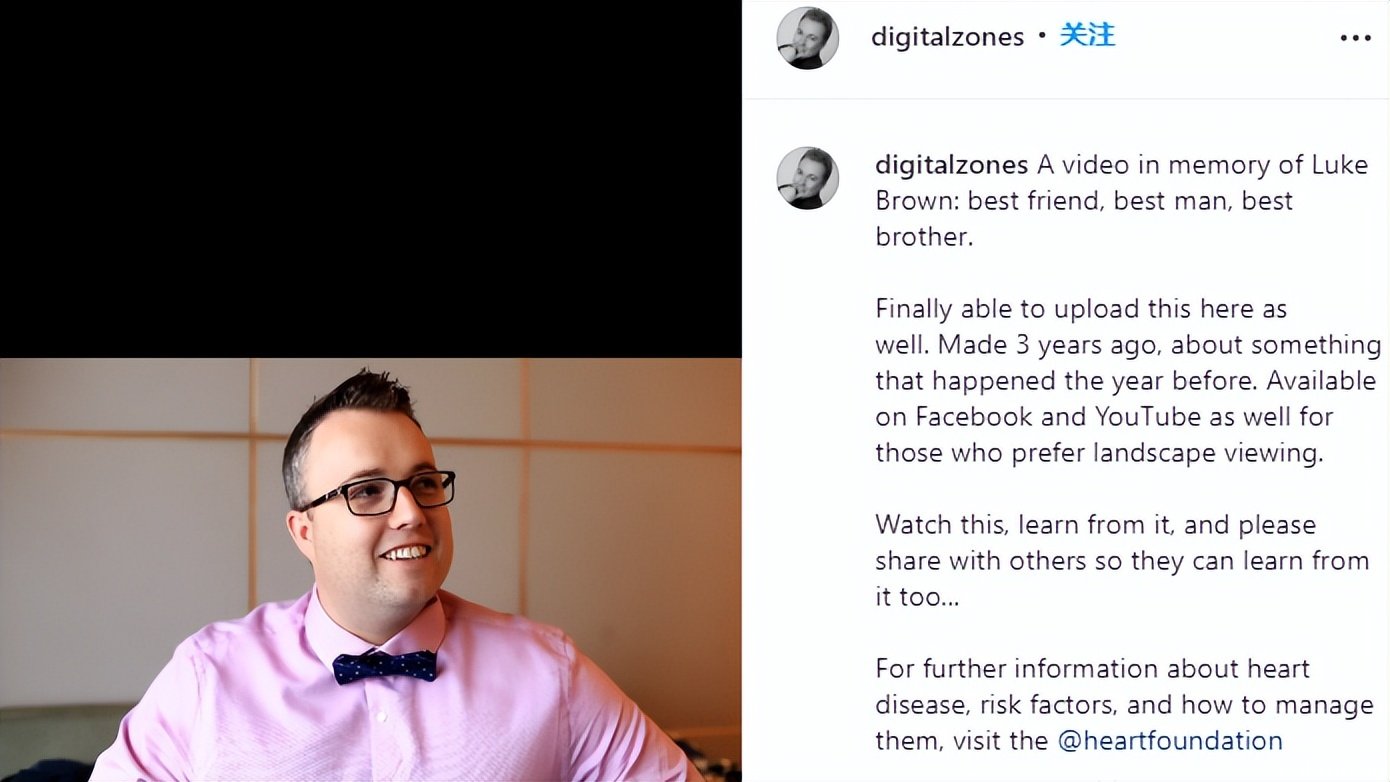
Task: Open the @heartfoundation mention link
Action: (x=1170, y=741)
